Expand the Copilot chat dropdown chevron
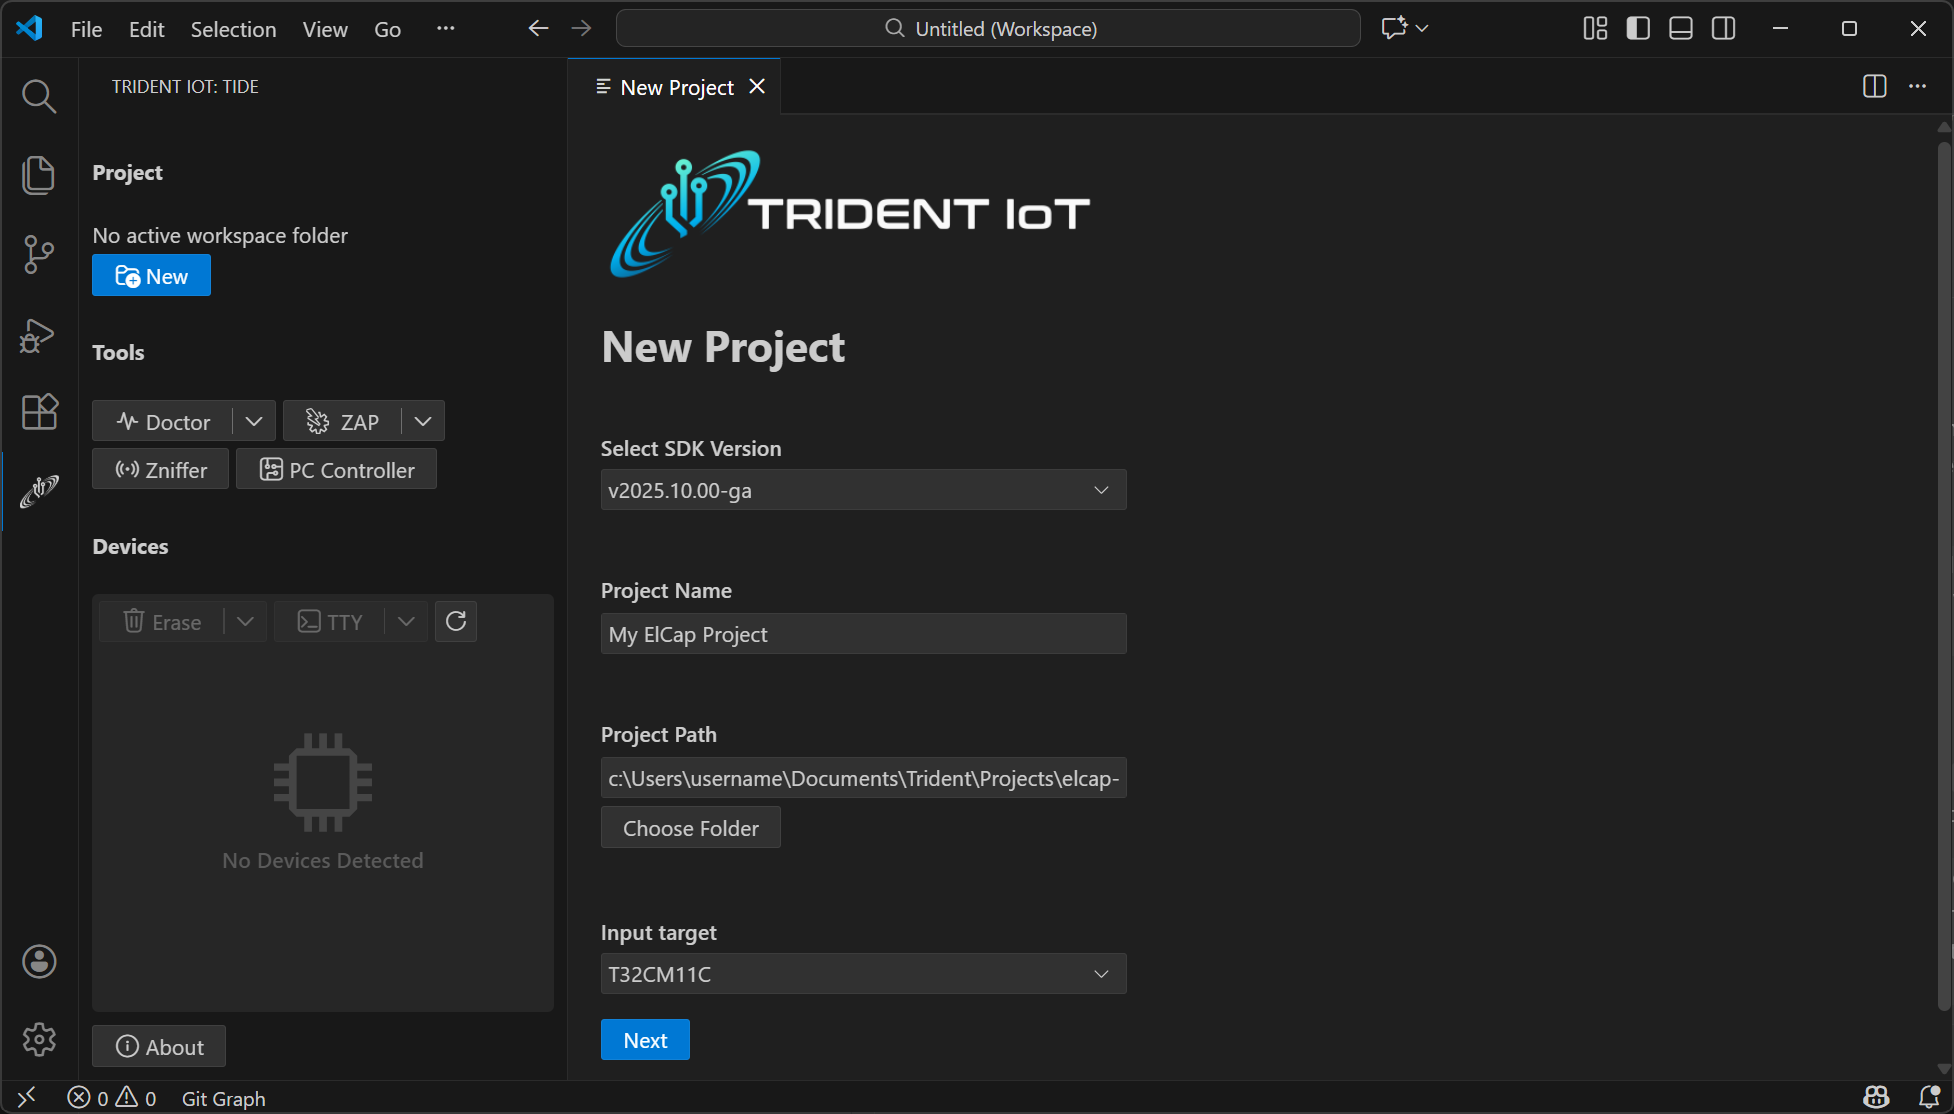This screenshot has height=1114, width=1954. point(1422,28)
